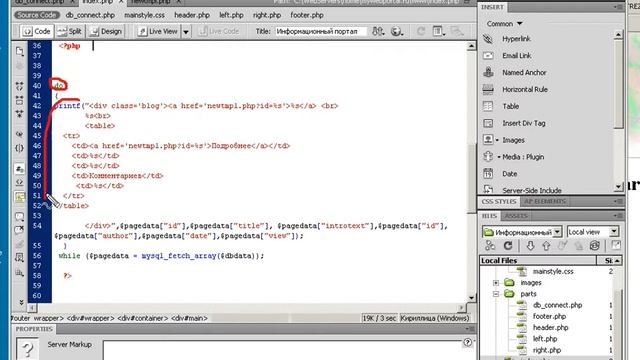Select the ASSETS panel tab

[516, 216]
